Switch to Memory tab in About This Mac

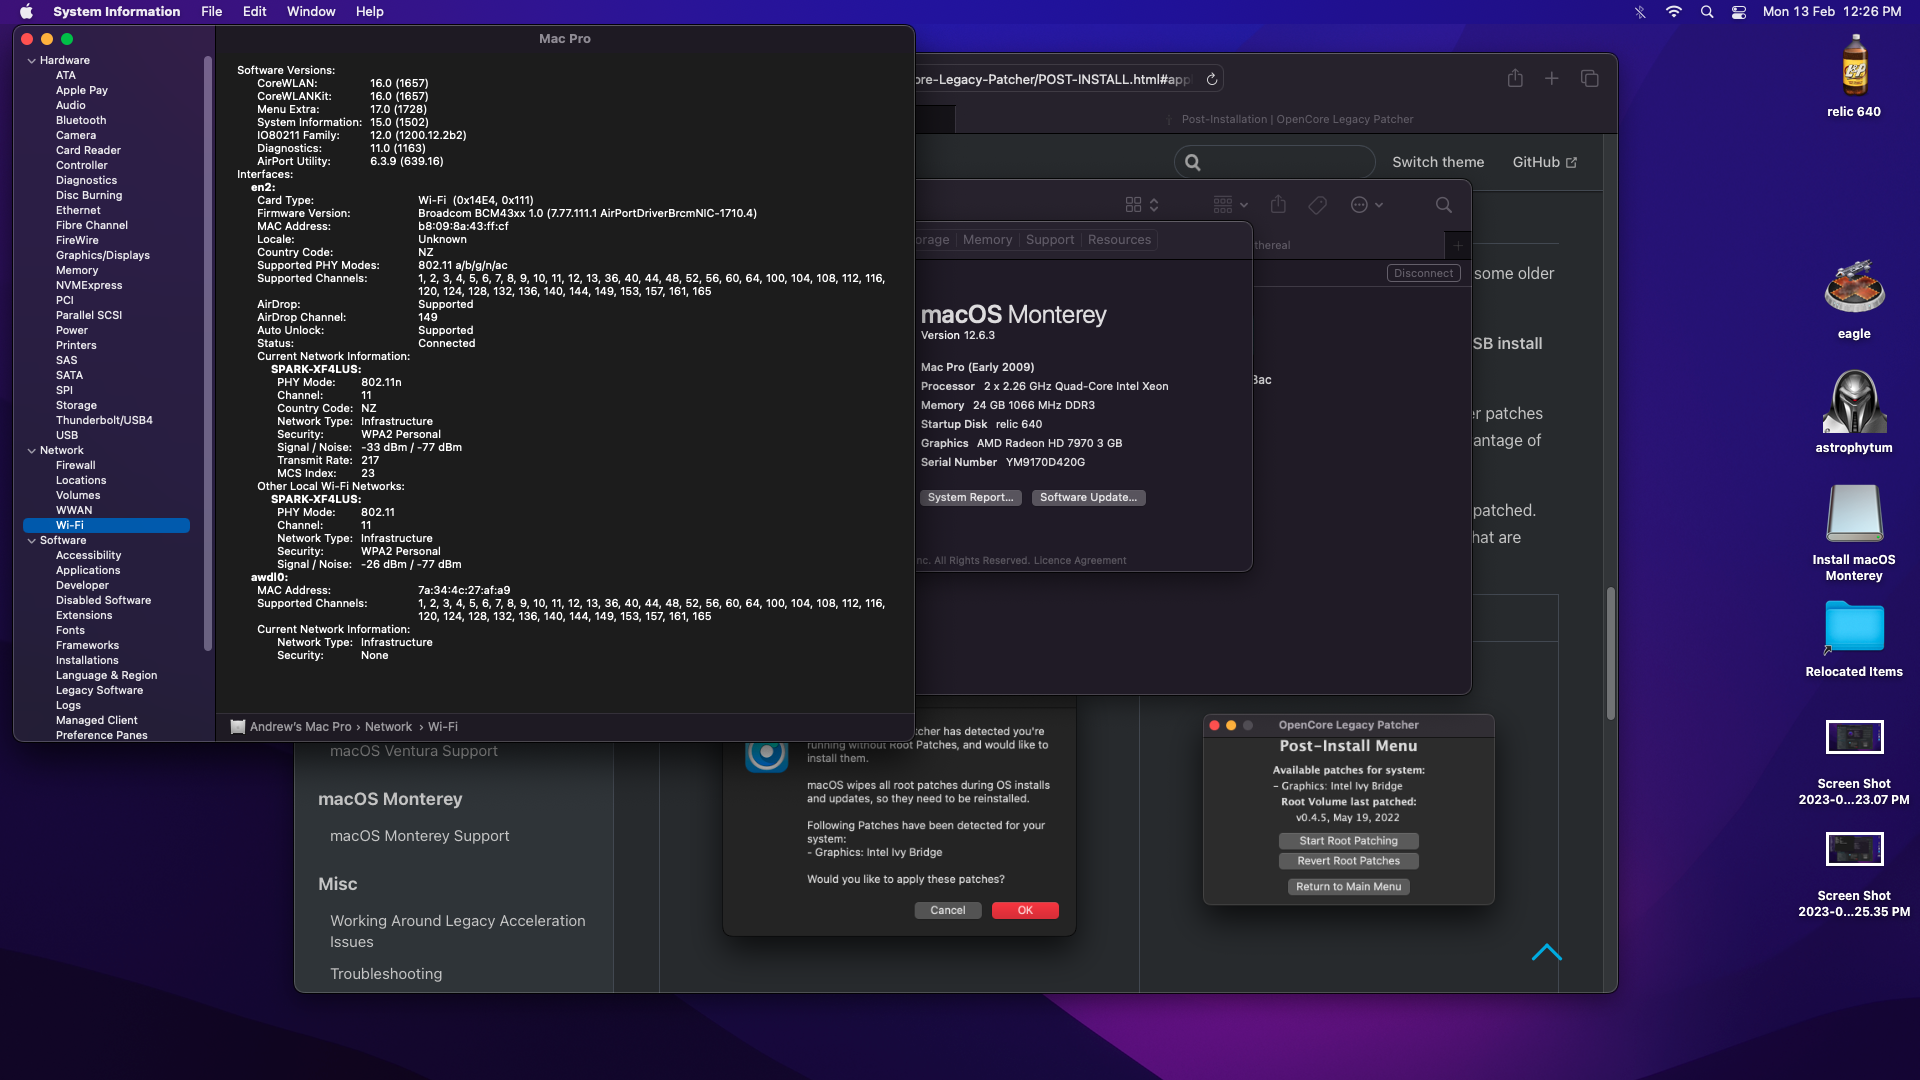click(987, 240)
